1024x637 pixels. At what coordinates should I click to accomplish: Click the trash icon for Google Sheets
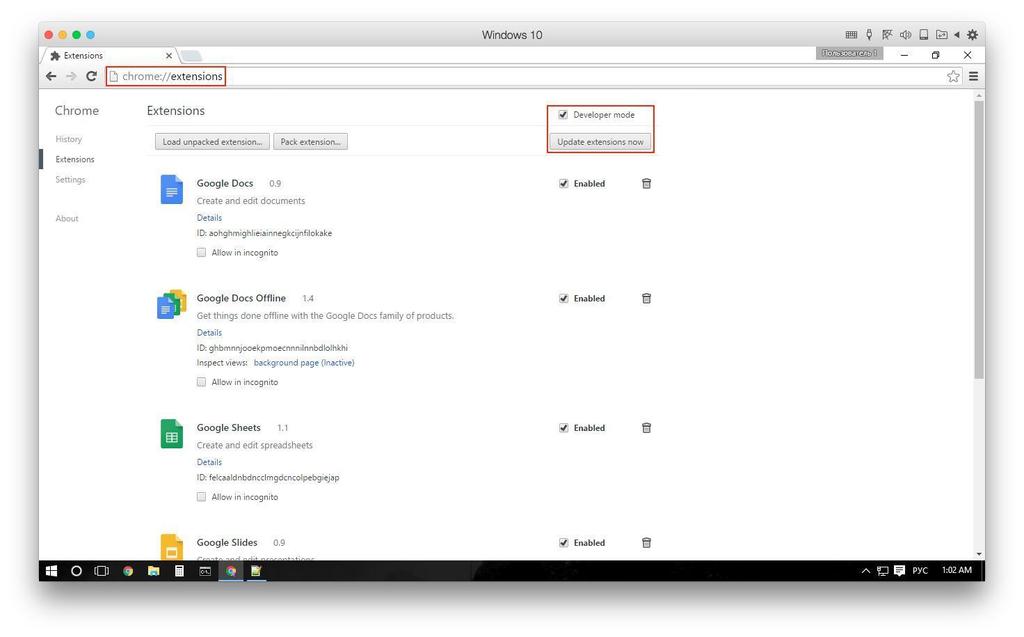(647, 428)
